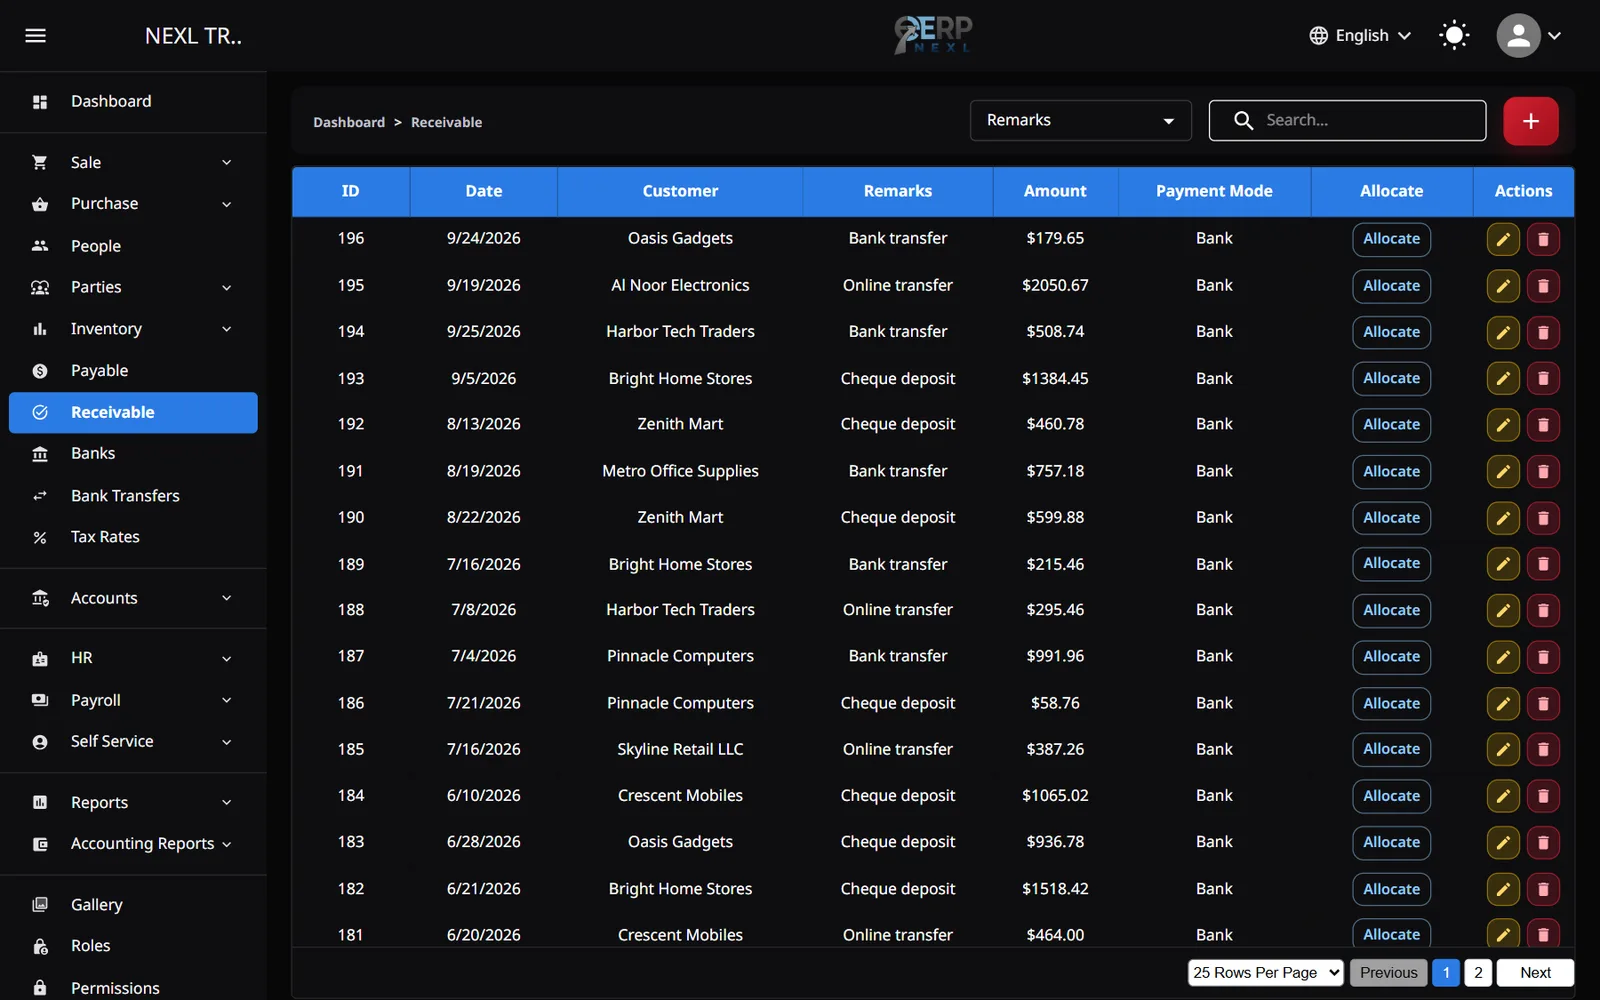Expand the Payroll sidebar menu
This screenshot has height=1000, width=1600.
(133, 700)
